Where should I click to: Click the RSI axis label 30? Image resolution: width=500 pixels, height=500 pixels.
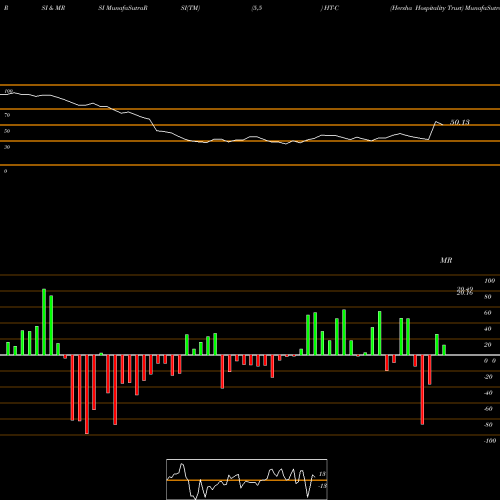click(7, 147)
